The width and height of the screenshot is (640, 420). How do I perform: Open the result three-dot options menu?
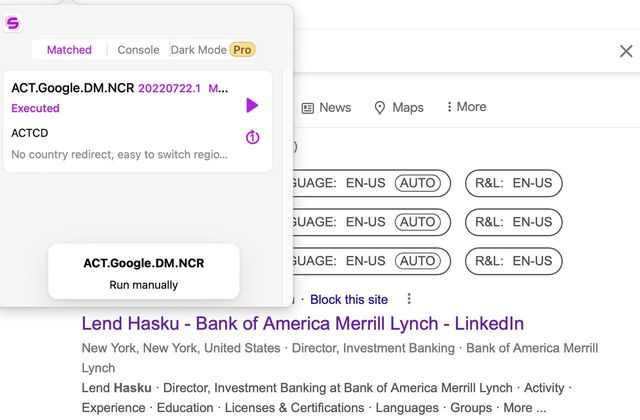pyautogui.click(x=409, y=299)
